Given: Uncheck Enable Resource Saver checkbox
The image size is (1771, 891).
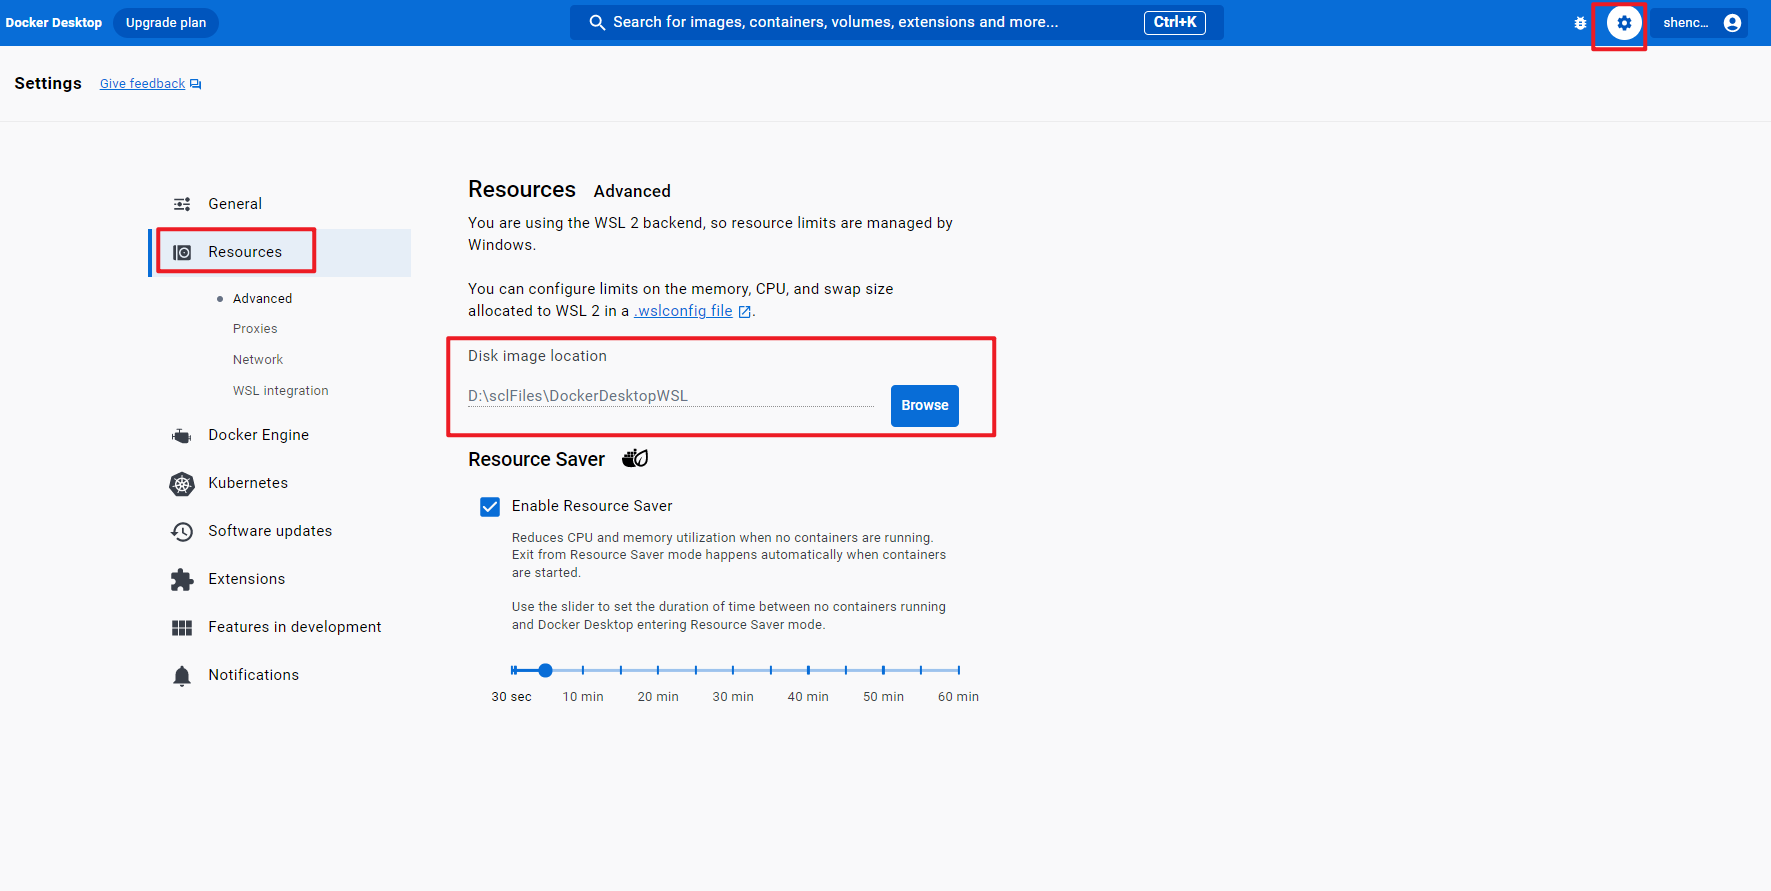Looking at the screenshot, I should [490, 507].
